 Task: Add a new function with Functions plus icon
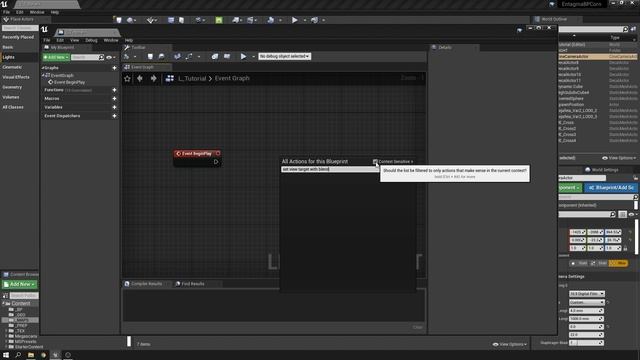click(x=114, y=90)
